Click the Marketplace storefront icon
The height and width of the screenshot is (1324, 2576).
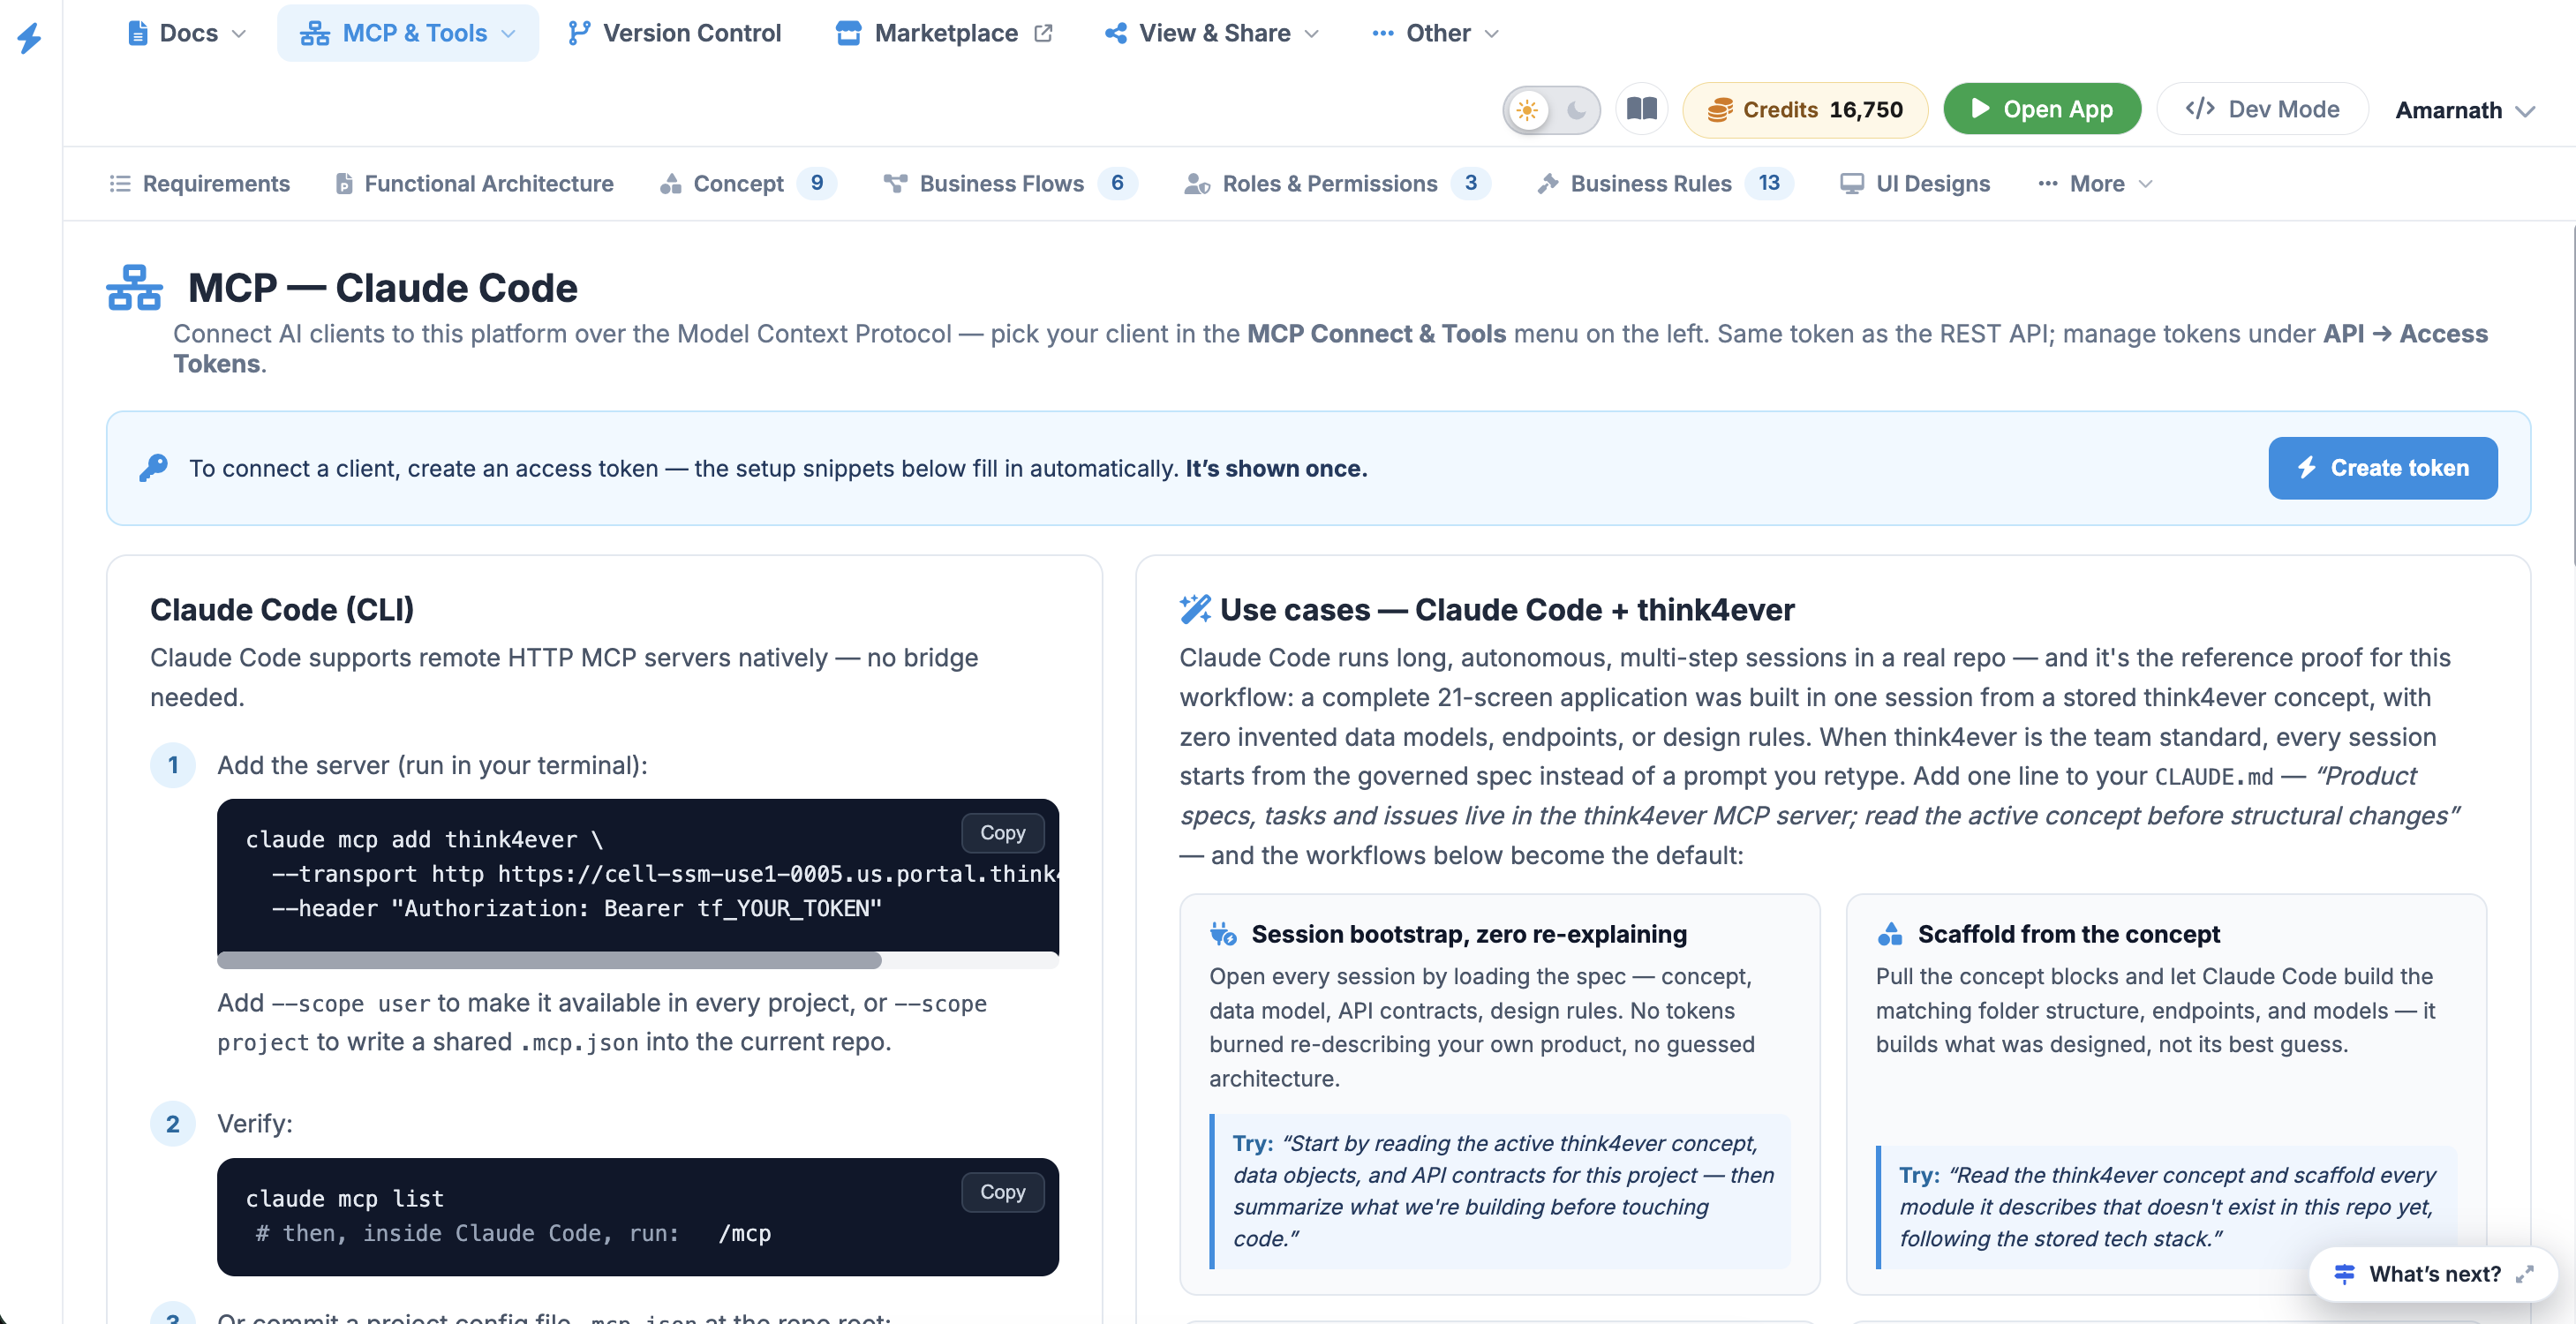pyautogui.click(x=848, y=33)
